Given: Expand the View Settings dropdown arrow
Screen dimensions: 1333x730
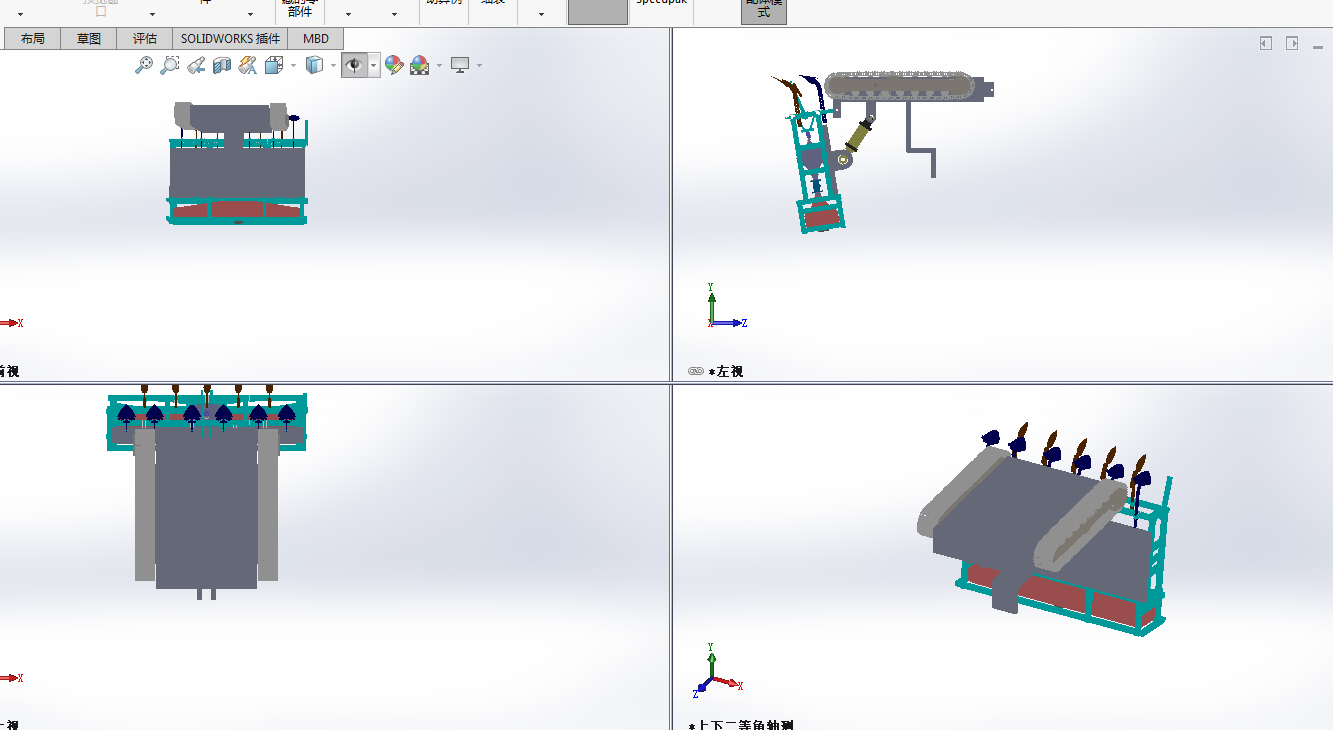Looking at the screenshot, I should [479, 66].
